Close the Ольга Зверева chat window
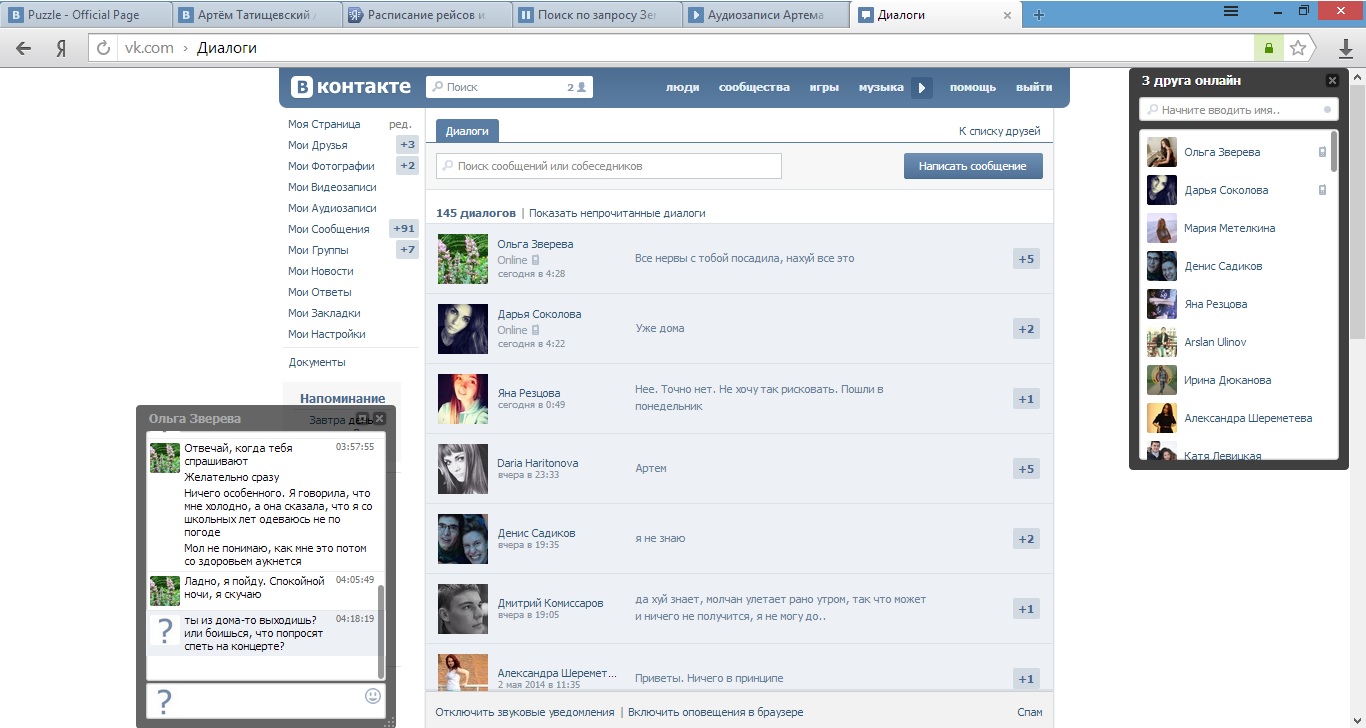This screenshot has height=728, width=1366. tap(379, 419)
